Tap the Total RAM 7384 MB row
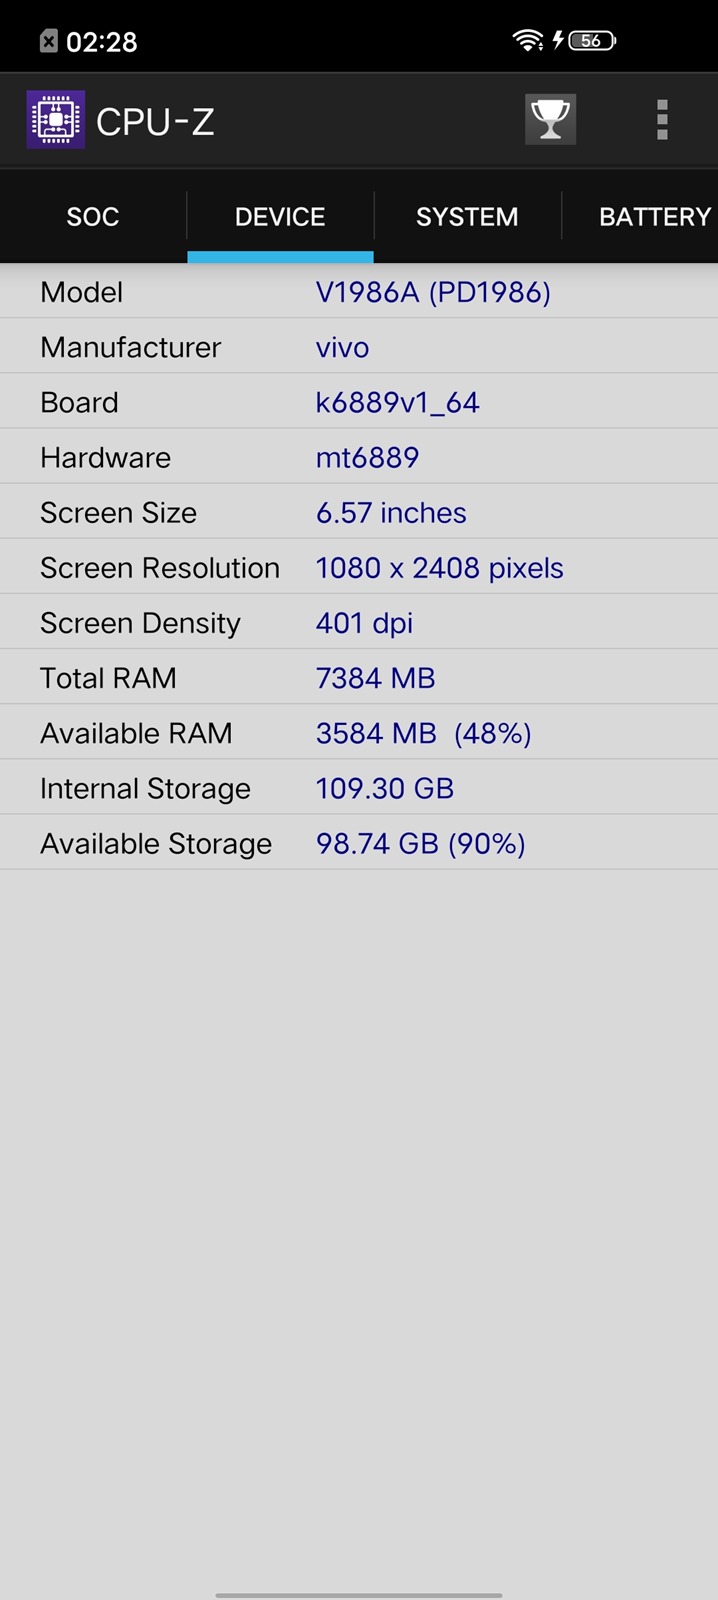The height and width of the screenshot is (1600, 718). (x=359, y=678)
